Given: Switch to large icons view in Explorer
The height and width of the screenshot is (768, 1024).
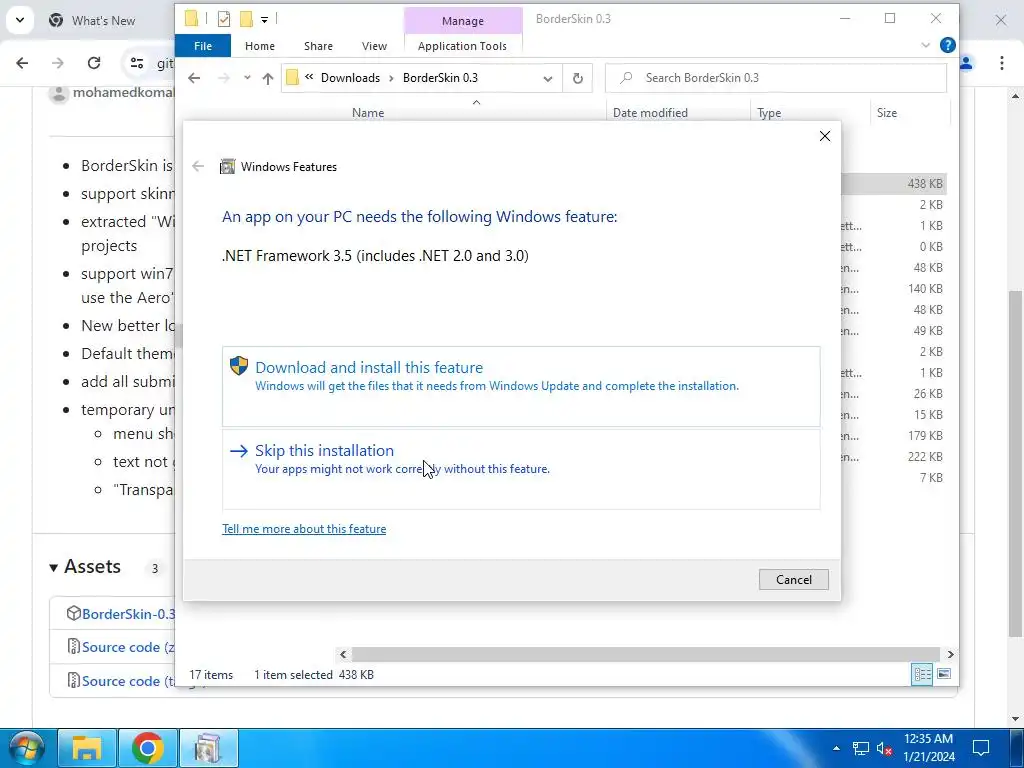Looking at the screenshot, I should coord(944,674).
